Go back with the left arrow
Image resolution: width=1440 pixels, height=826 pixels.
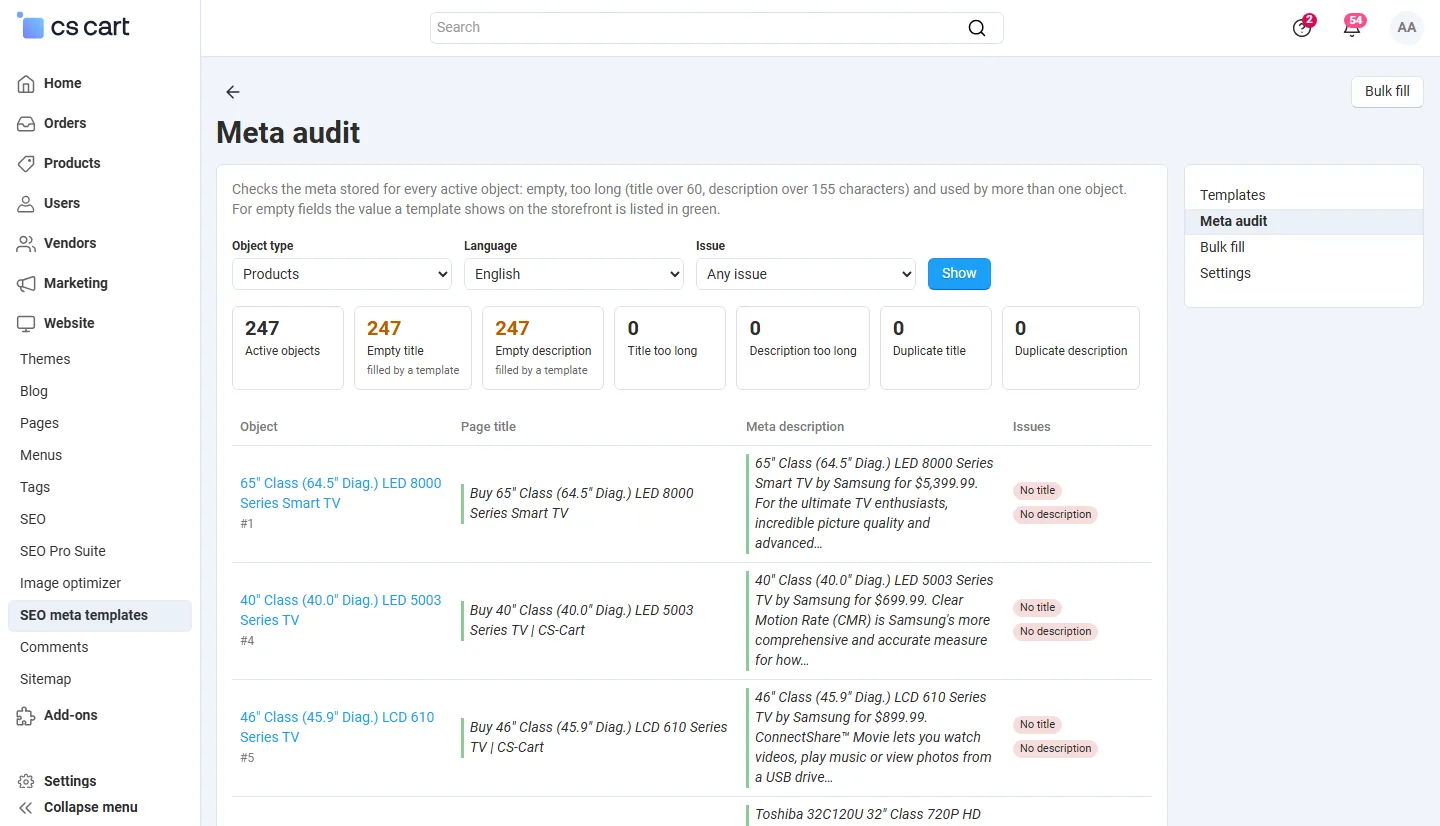tap(233, 92)
